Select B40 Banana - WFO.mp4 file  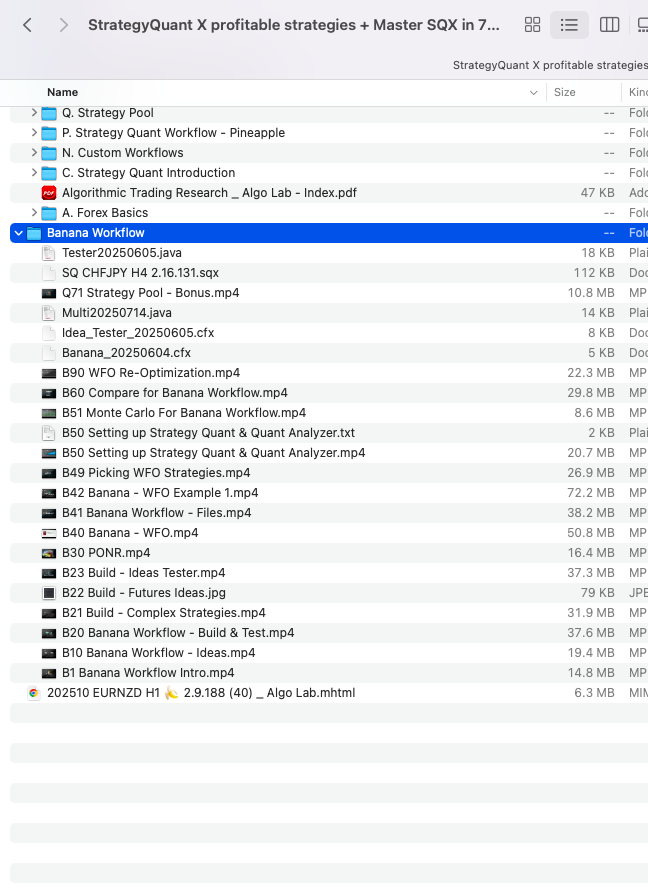tap(130, 533)
